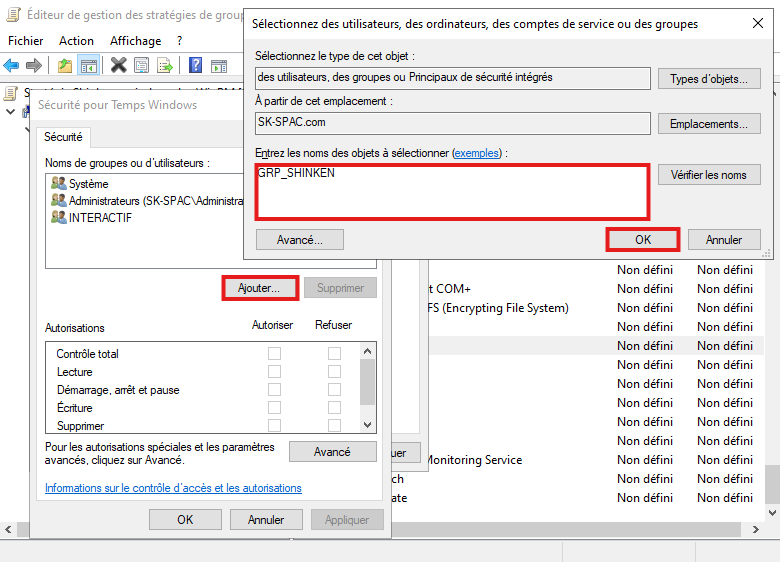The height and width of the screenshot is (562, 780).
Task: Check Refuser for Lecture
Action: pyautogui.click(x=334, y=372)
